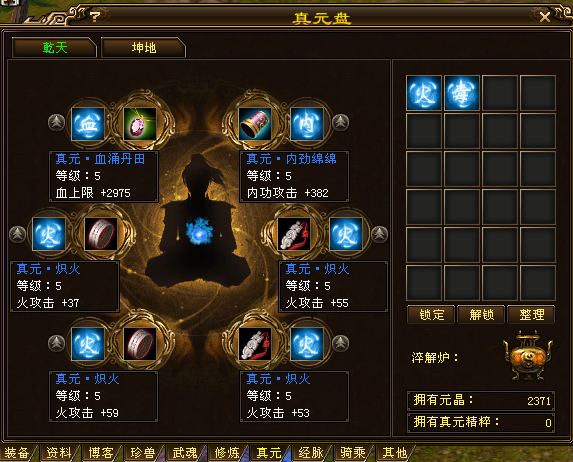573x462 pixels.
Task: Open the 装备 equipment tab
Action: (17, 453)
